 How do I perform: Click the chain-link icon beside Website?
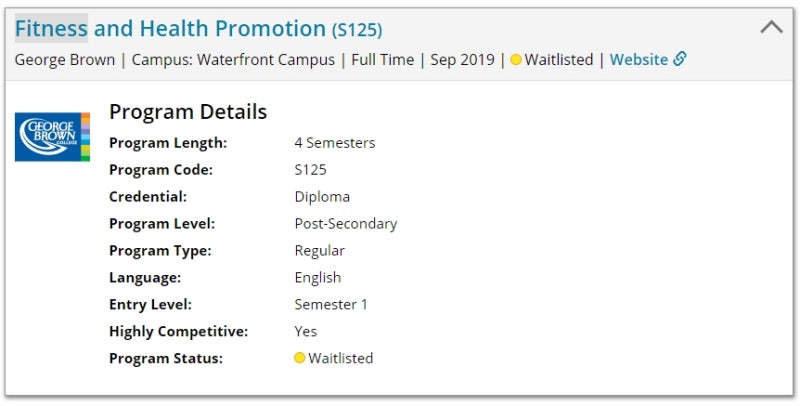point(680,60)
